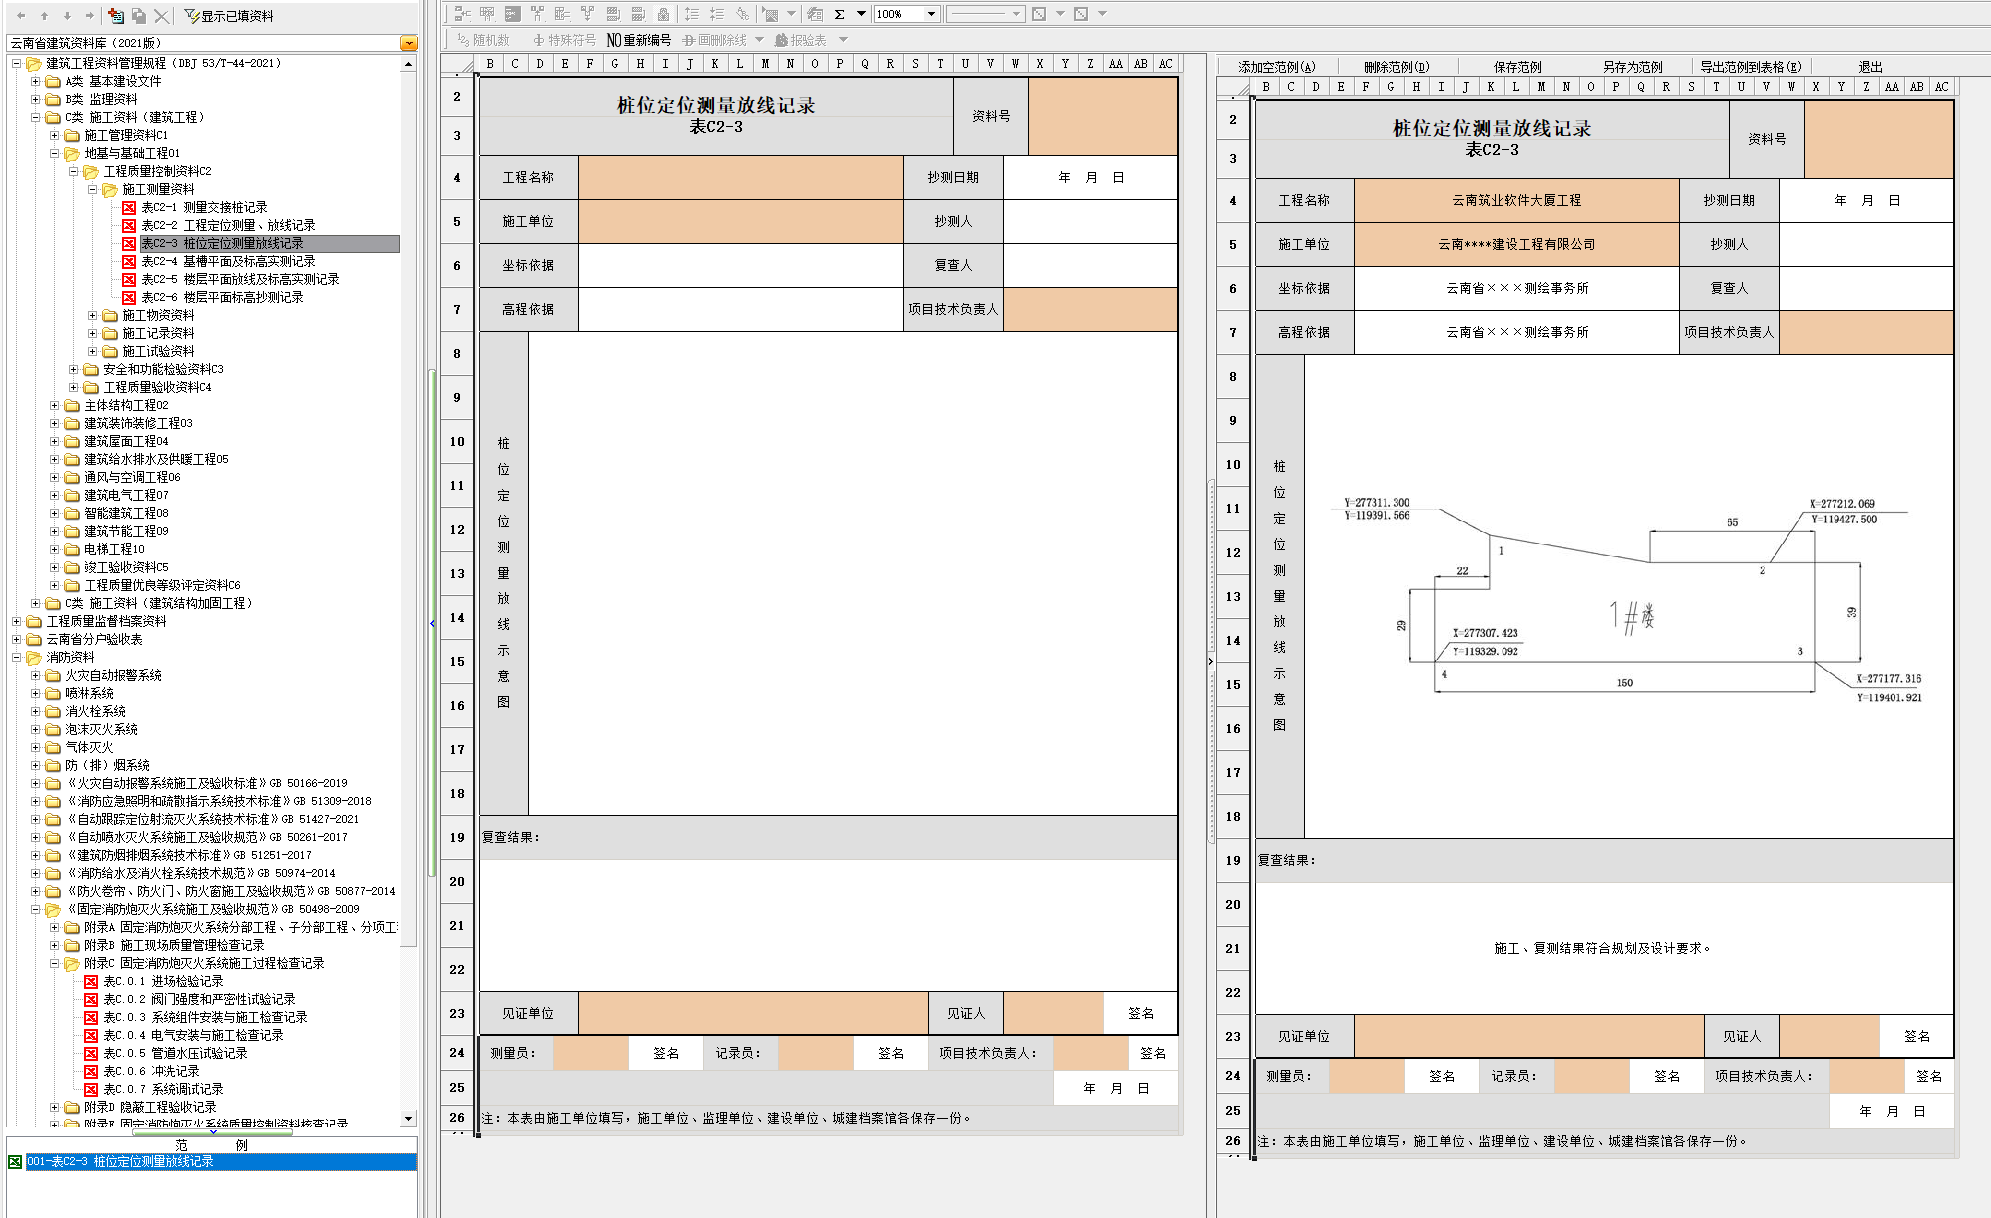
Task: Click the tree scrollbar up arrow
Action: 408,63
